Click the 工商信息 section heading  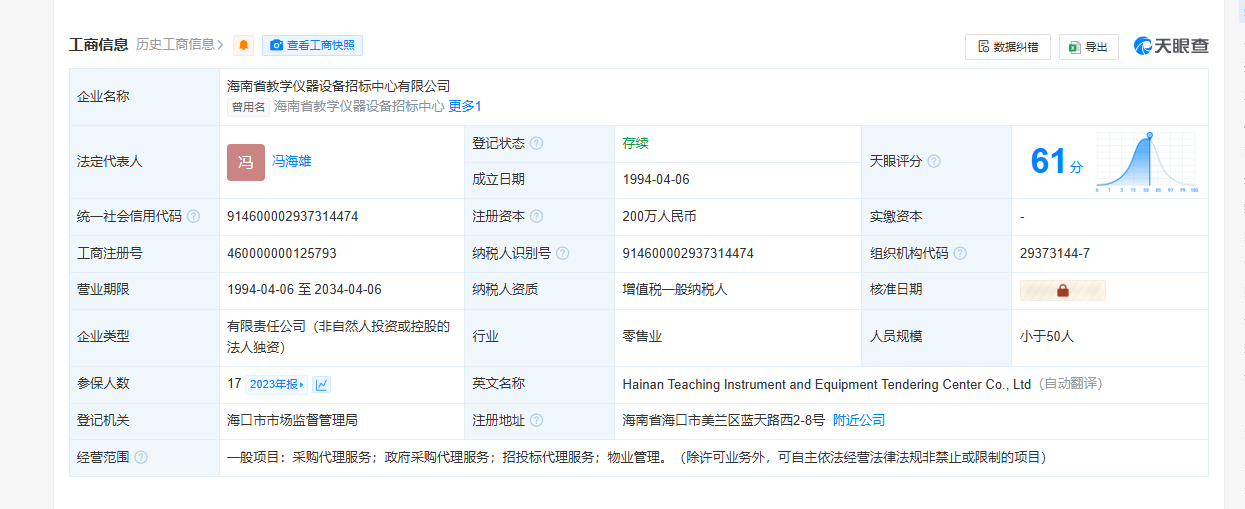click(98, 44)
